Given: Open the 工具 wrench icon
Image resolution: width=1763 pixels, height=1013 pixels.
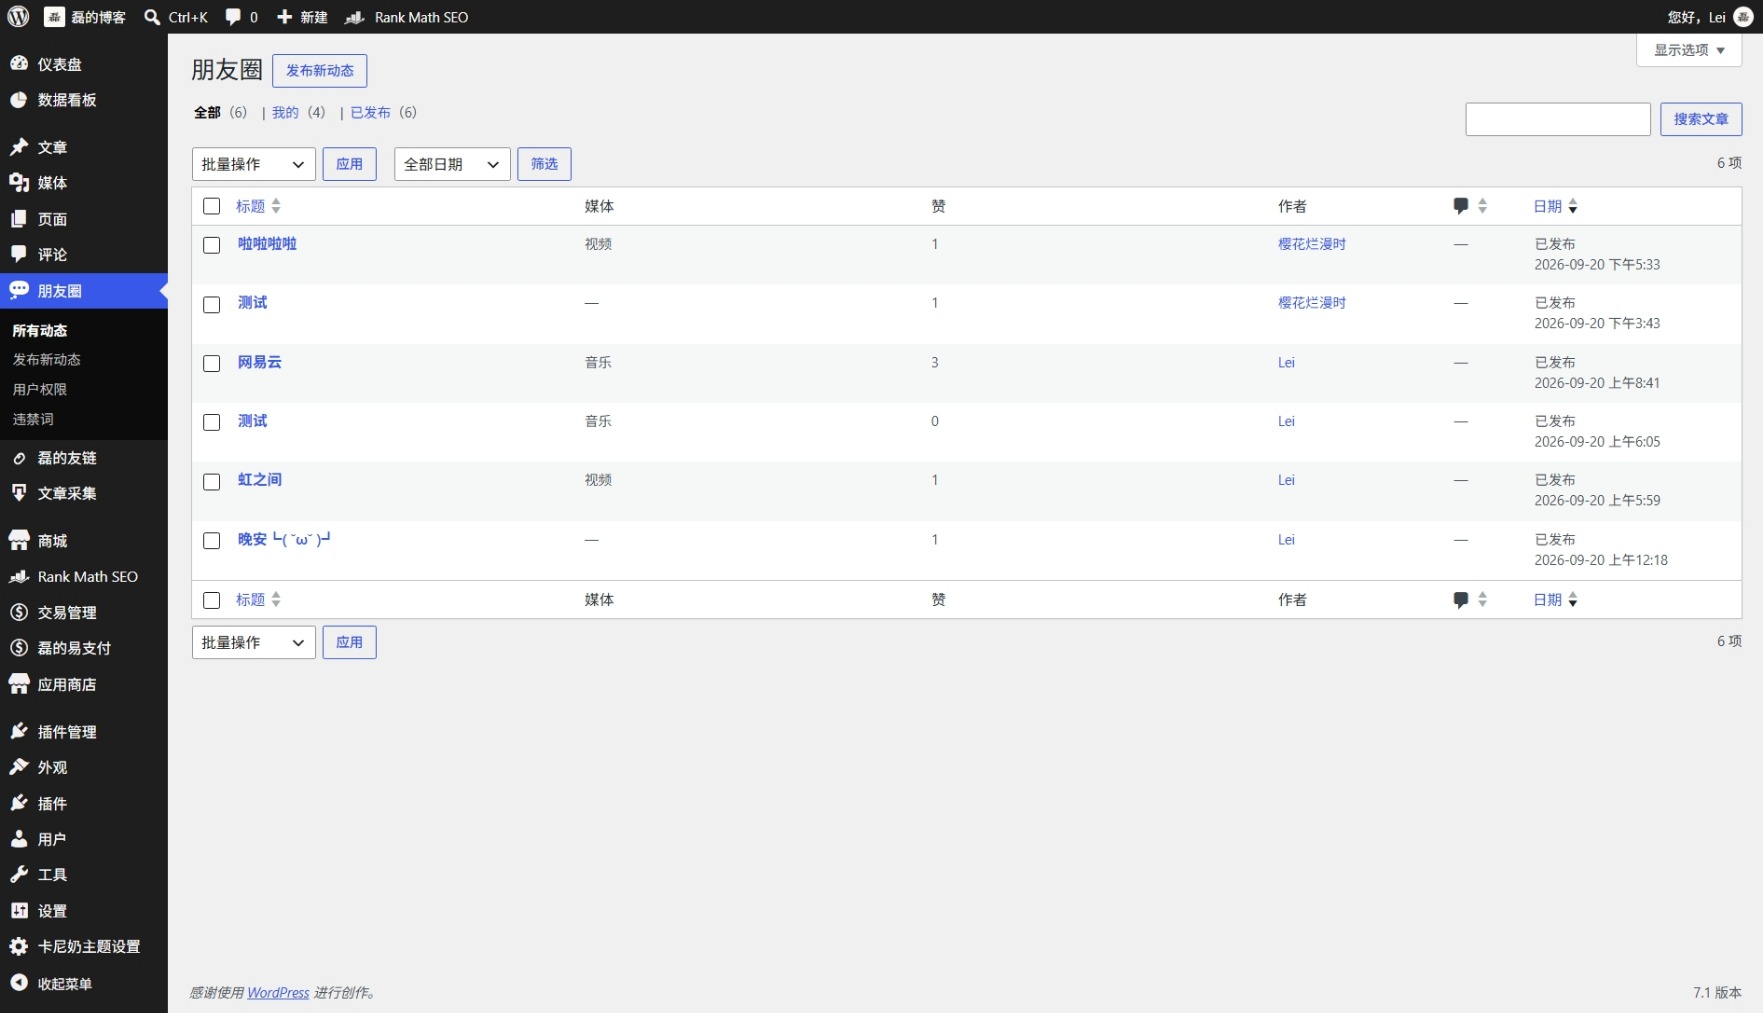Looking at the screenshot, I should point(19,874).
